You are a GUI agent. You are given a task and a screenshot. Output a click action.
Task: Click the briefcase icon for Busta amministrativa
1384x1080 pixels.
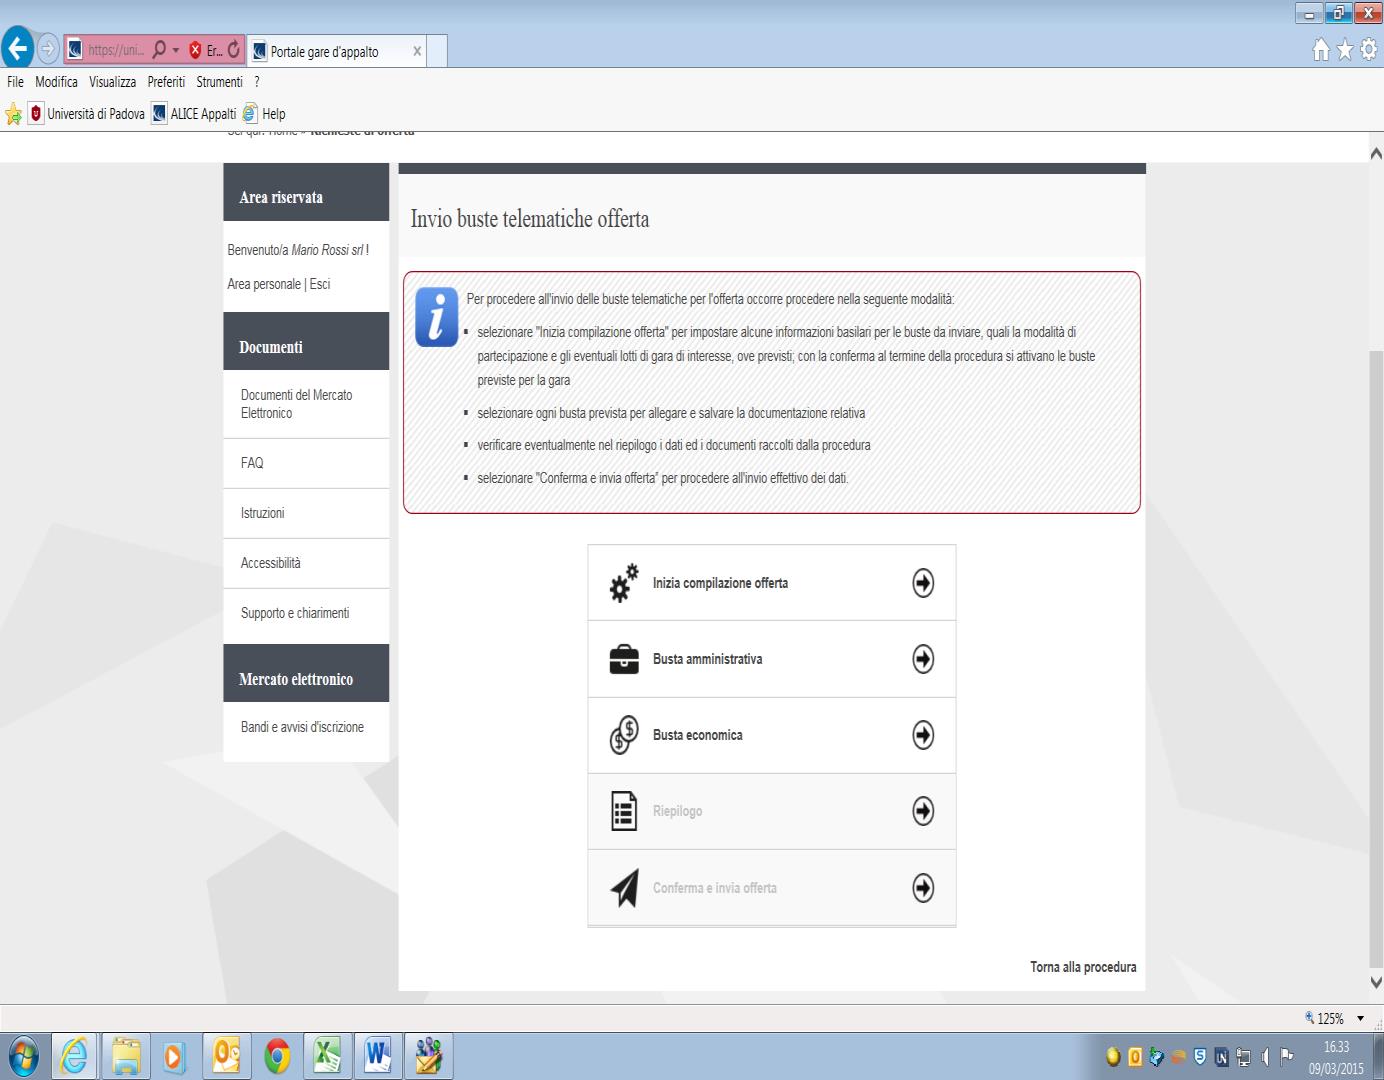coord(624,660)
